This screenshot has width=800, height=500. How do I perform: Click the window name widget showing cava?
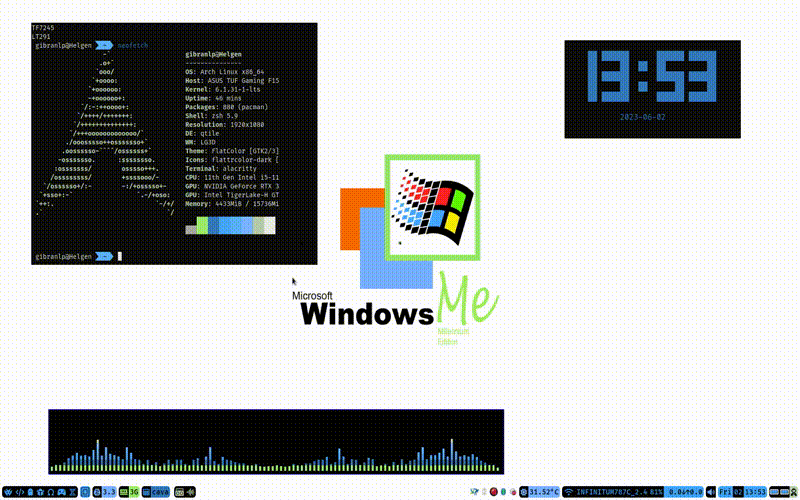tap(156, 492)
